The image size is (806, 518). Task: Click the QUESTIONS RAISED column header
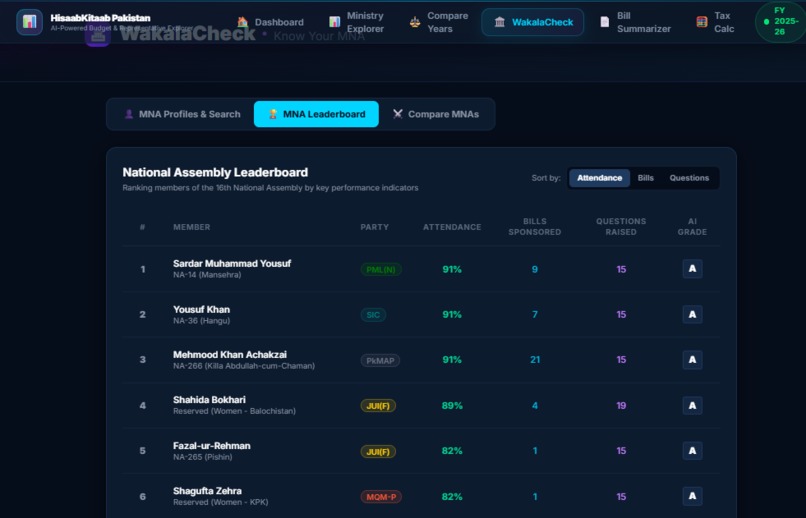coord(621,227)
